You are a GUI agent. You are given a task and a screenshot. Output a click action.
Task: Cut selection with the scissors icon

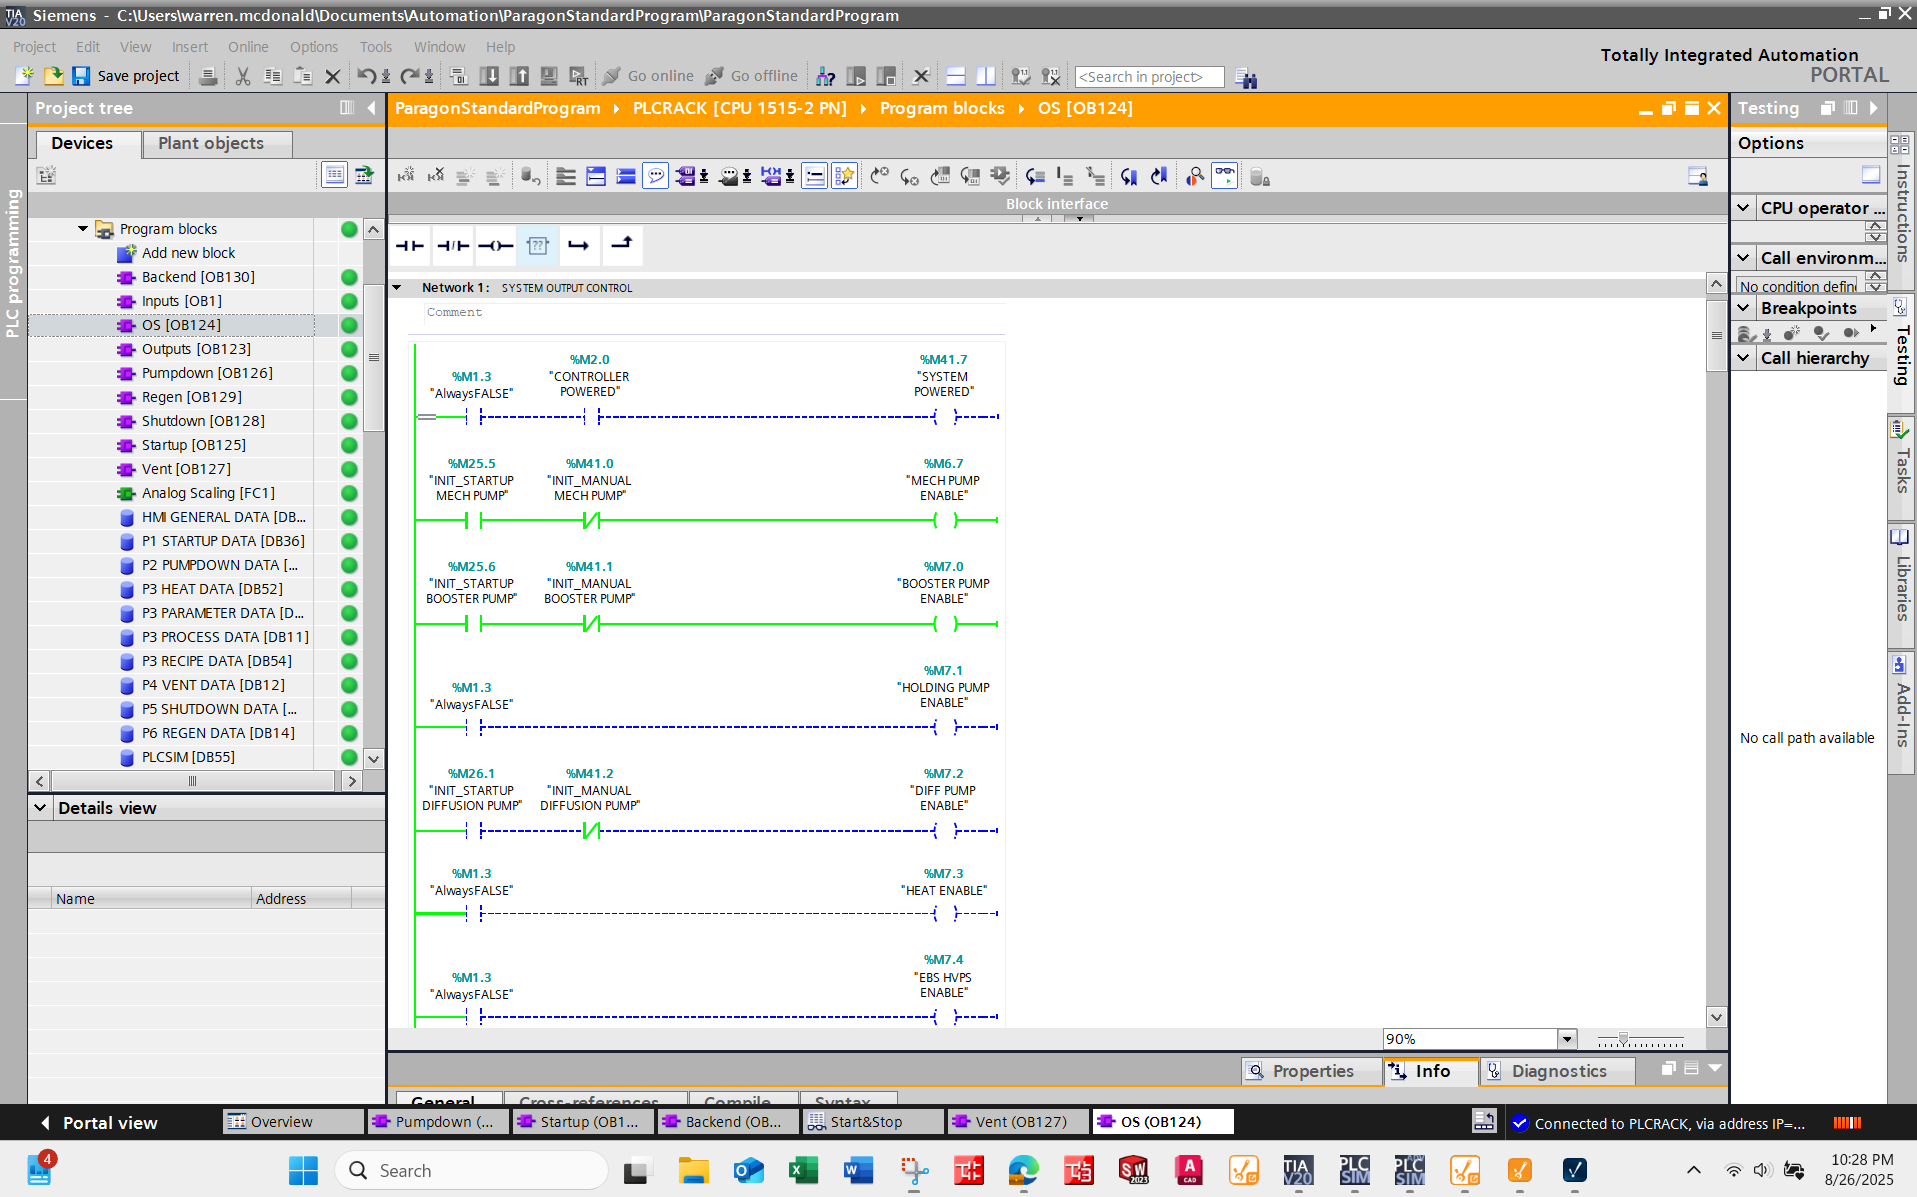[x=242, y=76]
